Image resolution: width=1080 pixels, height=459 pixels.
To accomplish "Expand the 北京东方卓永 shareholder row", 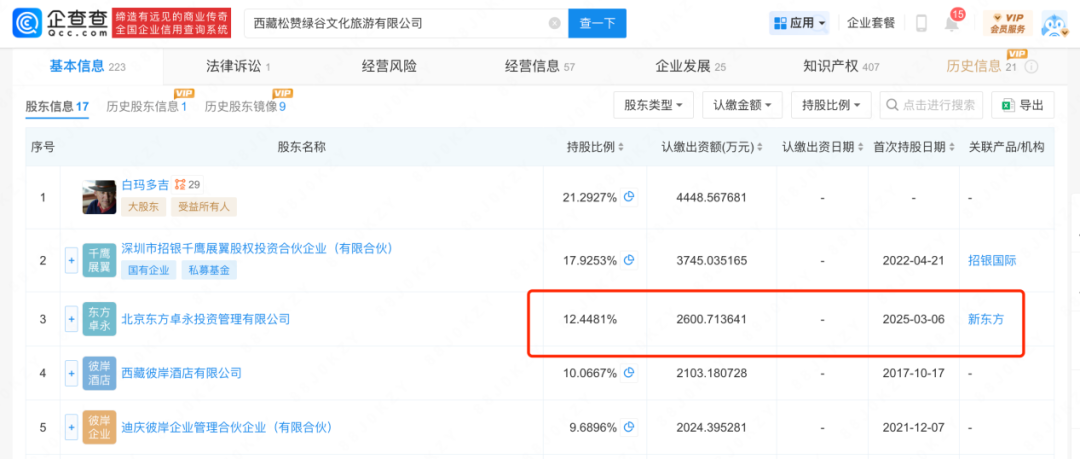I will 71,319.
